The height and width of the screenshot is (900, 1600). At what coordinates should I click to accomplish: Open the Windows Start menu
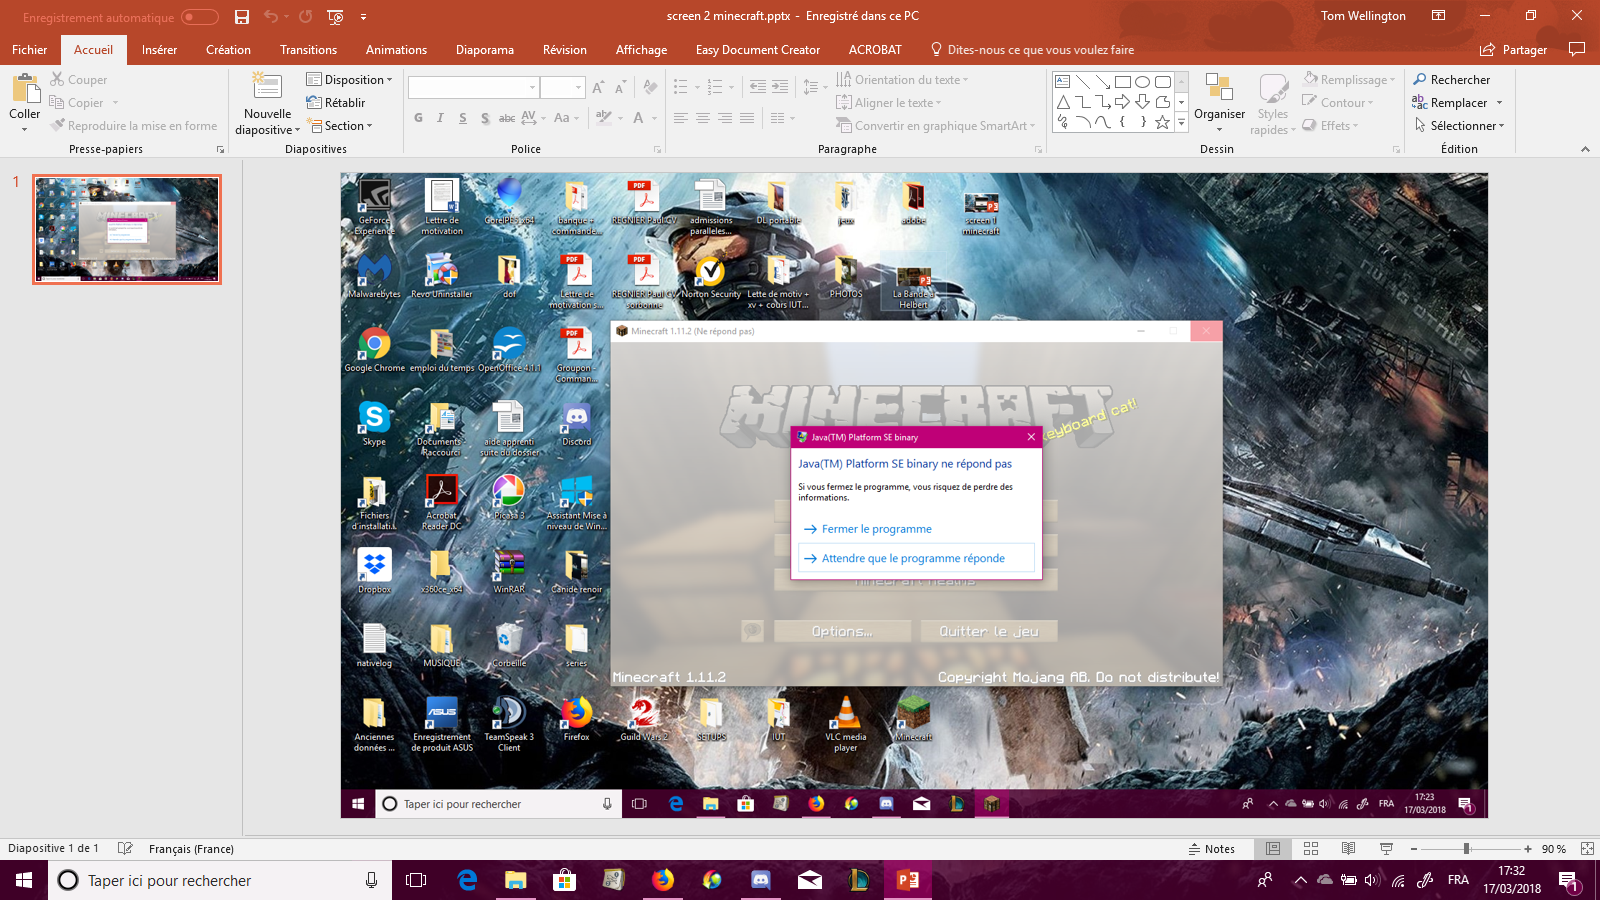(24, 880)
